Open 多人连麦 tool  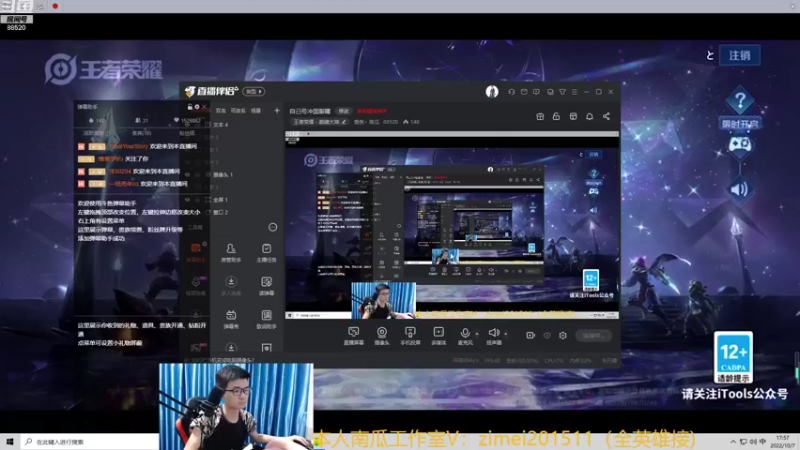point(231,286)
